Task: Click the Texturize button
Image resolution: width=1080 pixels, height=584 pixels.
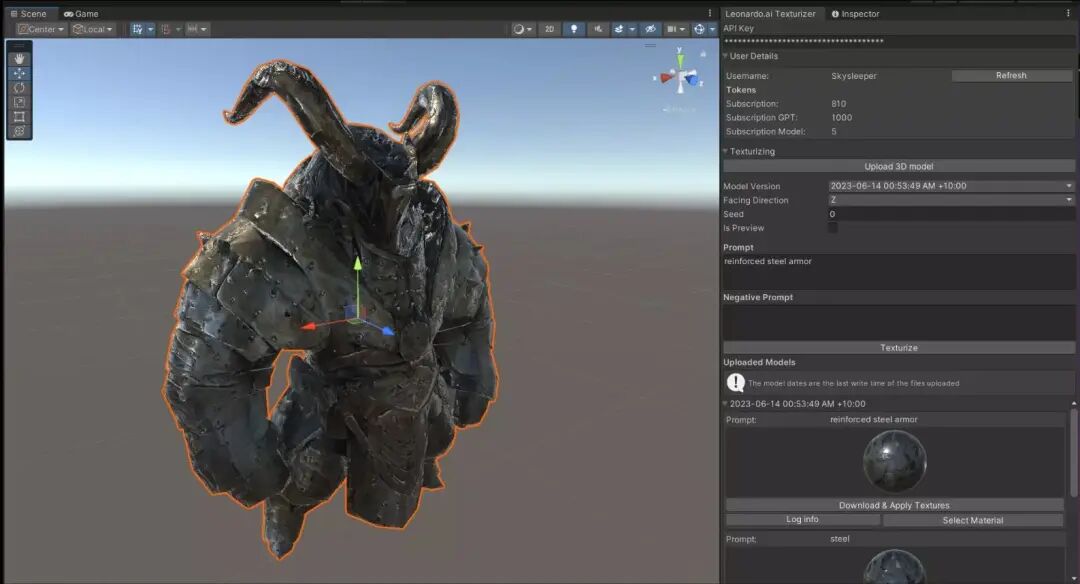Action: tap(899, 348)
